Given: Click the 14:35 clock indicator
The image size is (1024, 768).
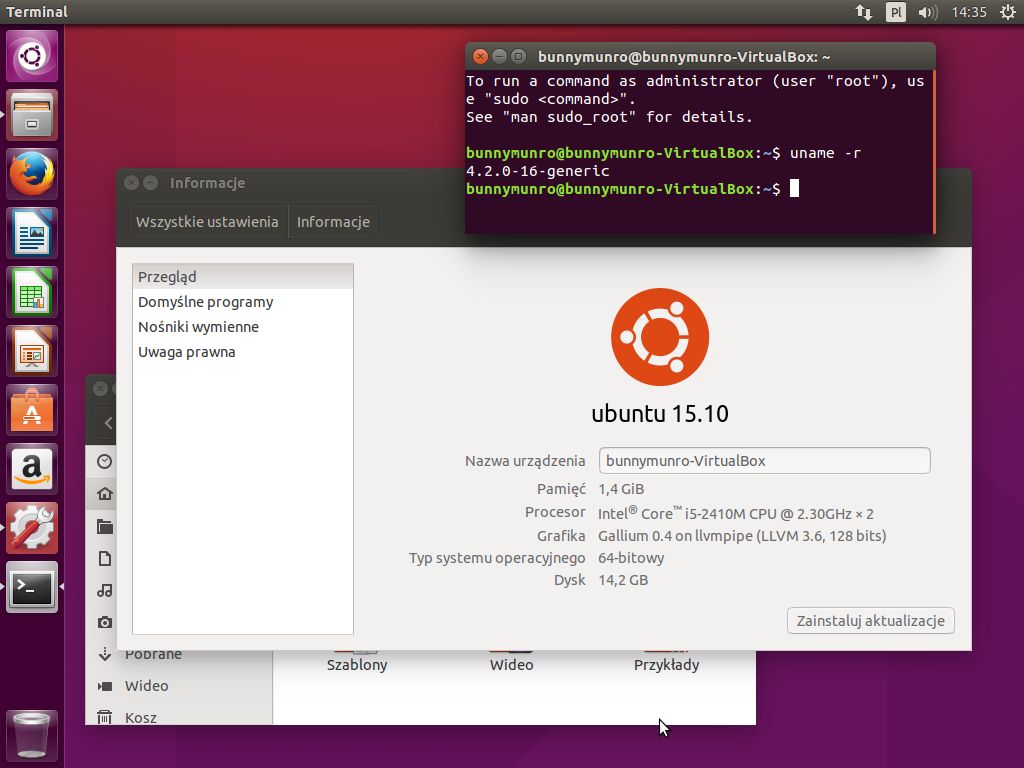Looking at the screenshot, I should (x=968, y=12).
